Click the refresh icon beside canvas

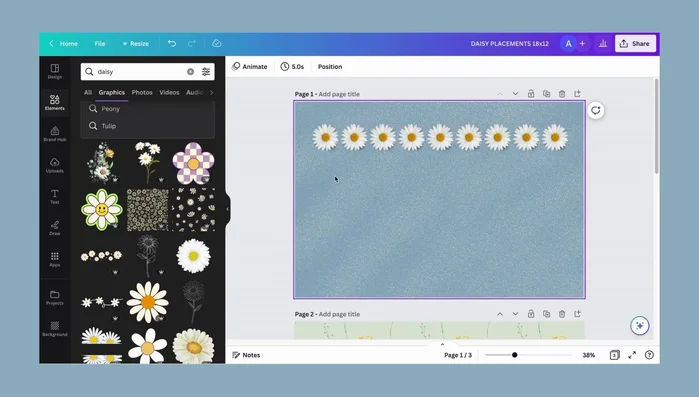pos(596,110)
